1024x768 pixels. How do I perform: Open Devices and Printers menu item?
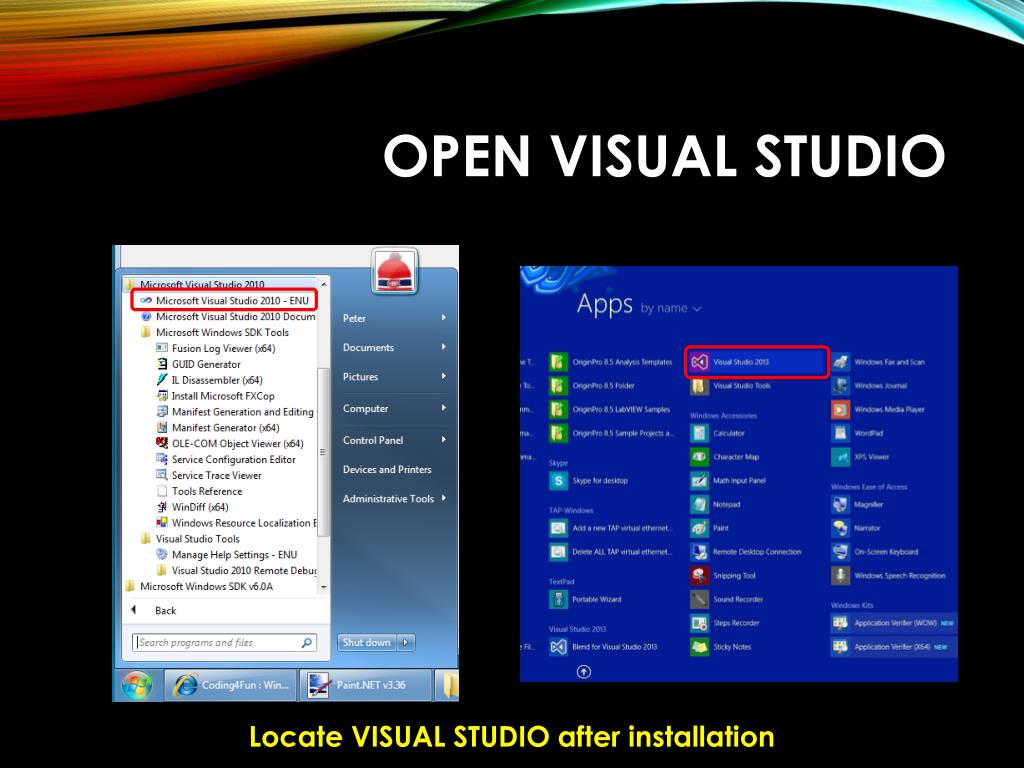tap(387, 470)
